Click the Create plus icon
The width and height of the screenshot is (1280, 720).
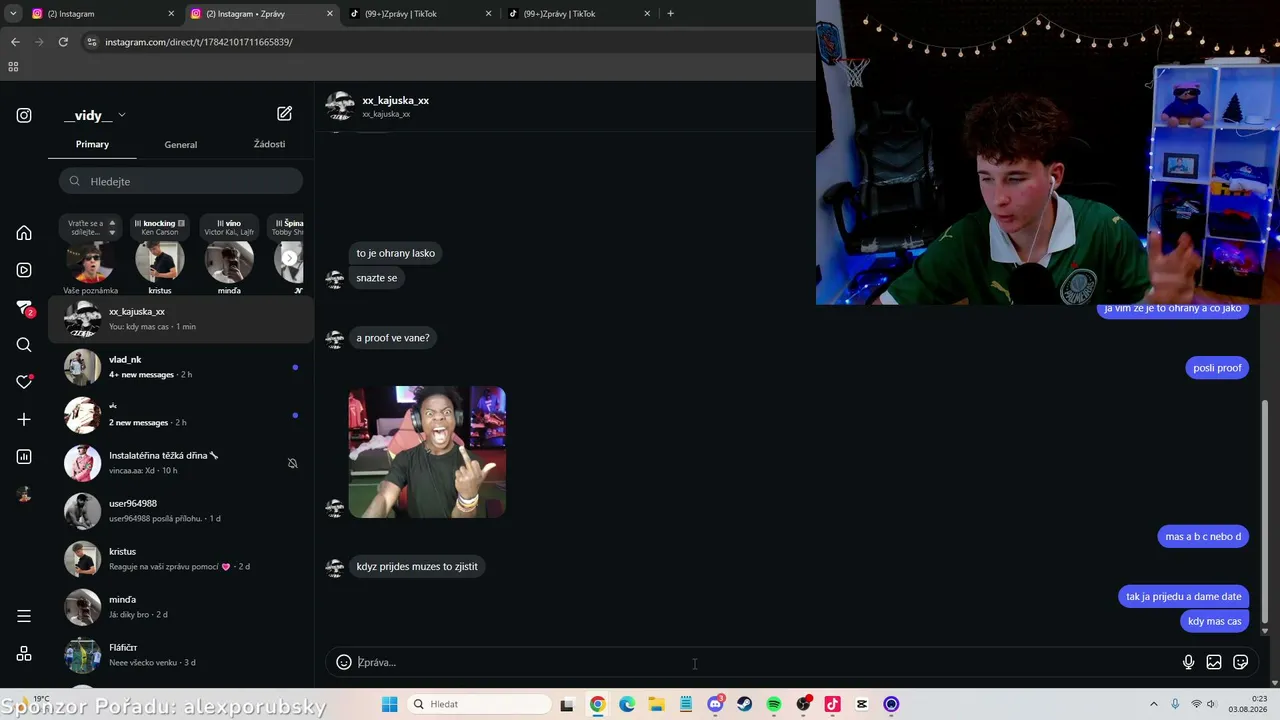tap(24, 419)
